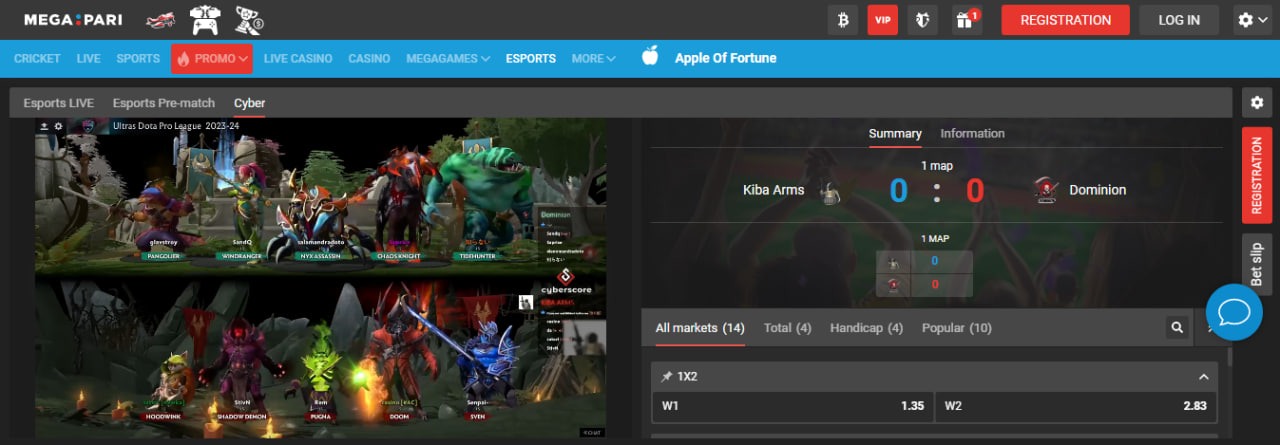Switch to Esports LIVE tab

[59, 103]
